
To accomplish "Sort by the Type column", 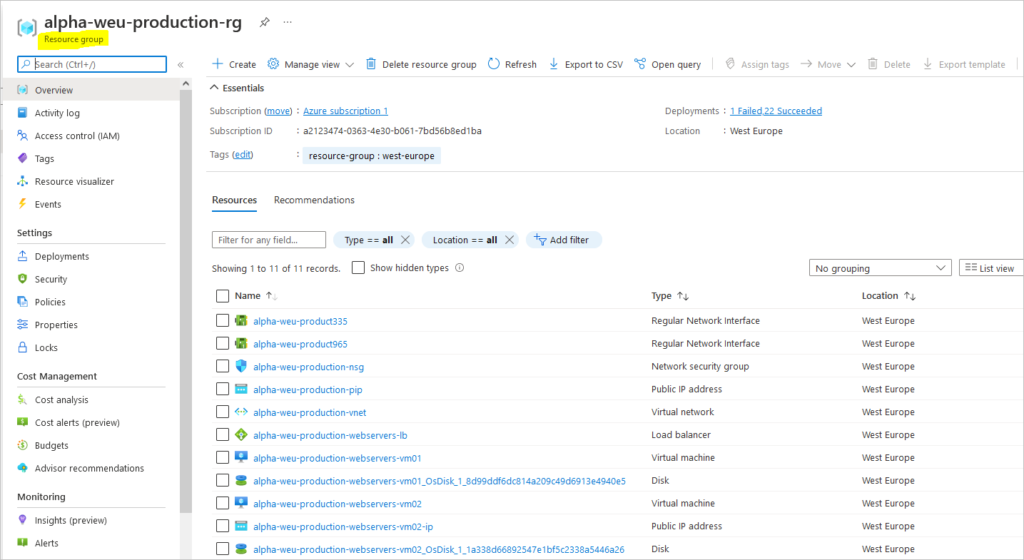I will [x=669, y=296].
